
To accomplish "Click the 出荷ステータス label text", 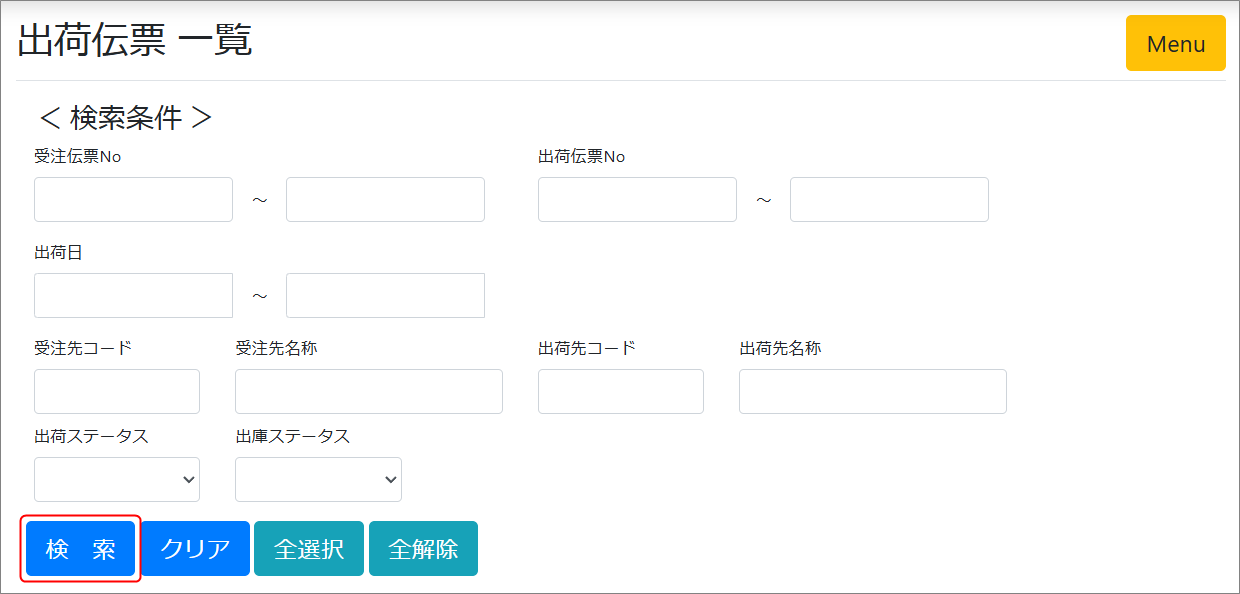I will click(91, 436).
